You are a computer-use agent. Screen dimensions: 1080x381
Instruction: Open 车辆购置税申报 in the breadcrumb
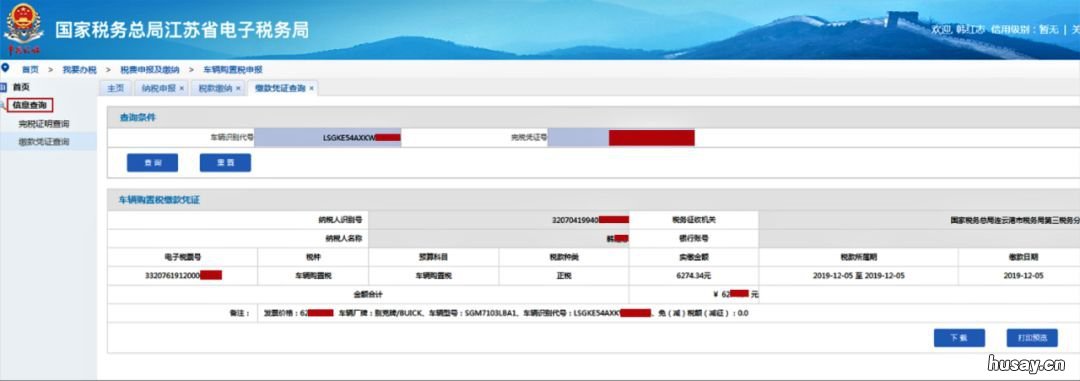pyautogui.click(x=233, y=70)
